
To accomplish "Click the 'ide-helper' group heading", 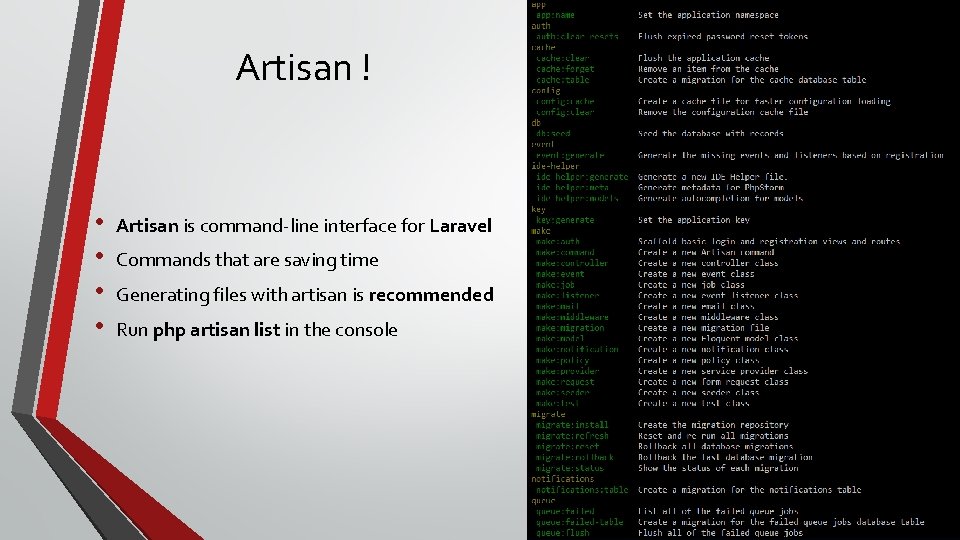I will pos(555,166).
